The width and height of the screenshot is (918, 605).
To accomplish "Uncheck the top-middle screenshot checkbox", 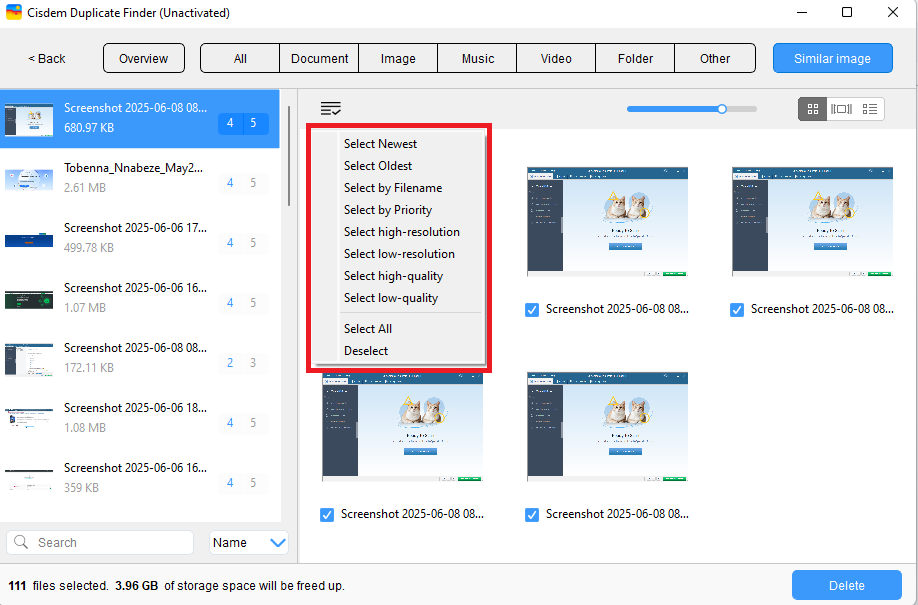I will pyautogui.click(x=532, y=310).
